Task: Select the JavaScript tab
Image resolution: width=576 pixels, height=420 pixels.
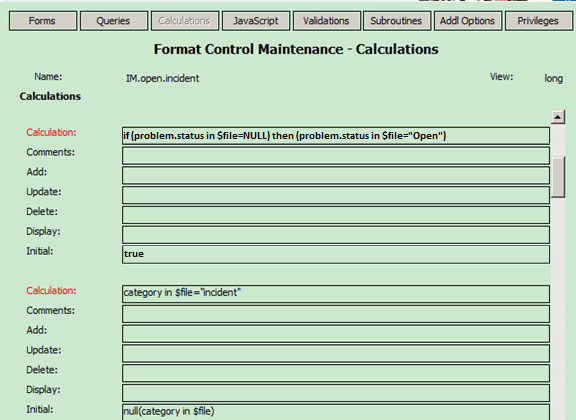Action: click(x=256, y=21)
